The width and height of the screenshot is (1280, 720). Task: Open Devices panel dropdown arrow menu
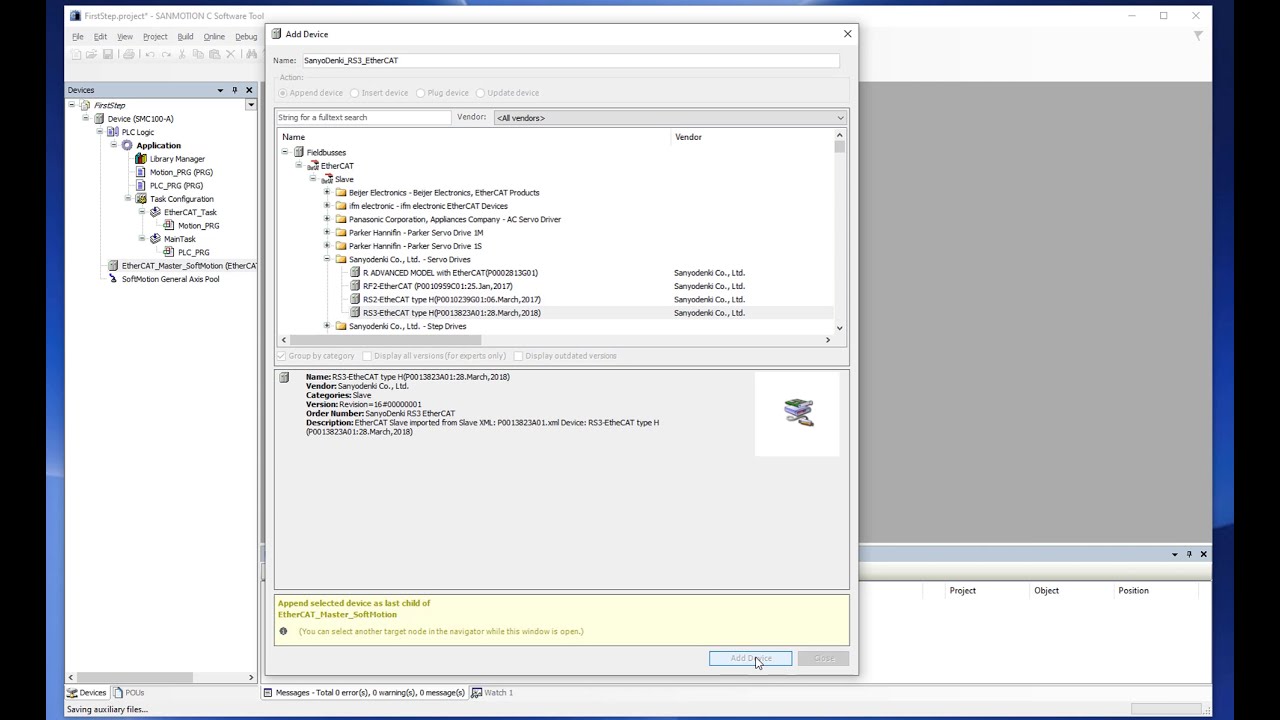coord(220,90)
